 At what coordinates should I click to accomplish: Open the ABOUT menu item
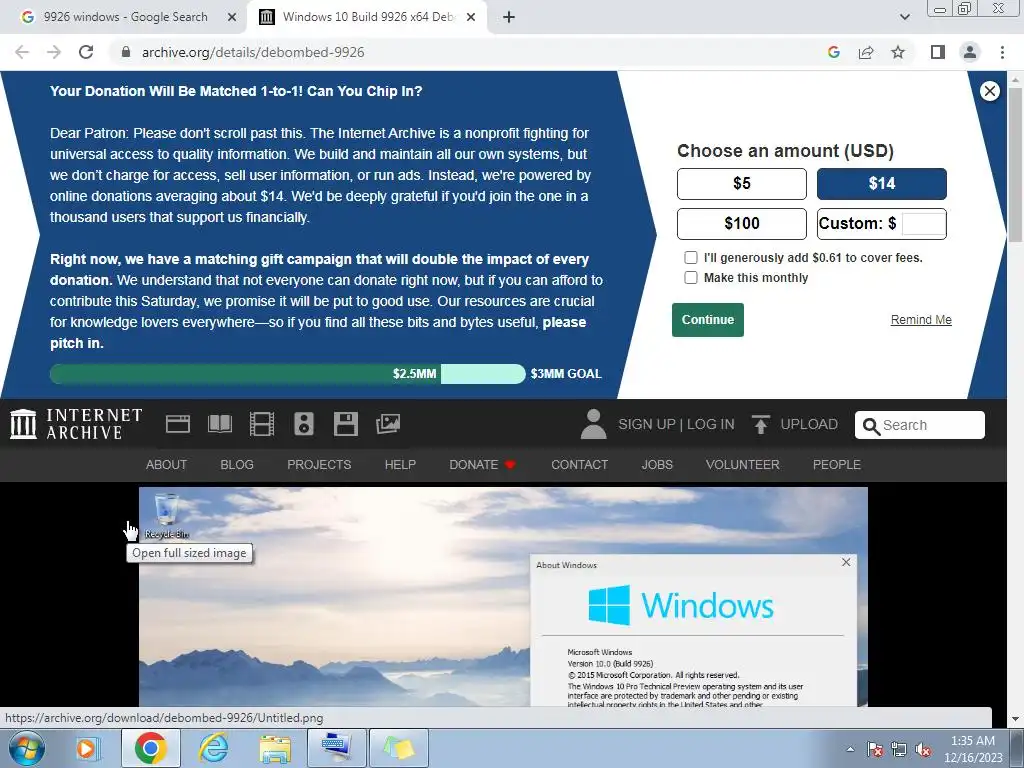click(166, 464)
